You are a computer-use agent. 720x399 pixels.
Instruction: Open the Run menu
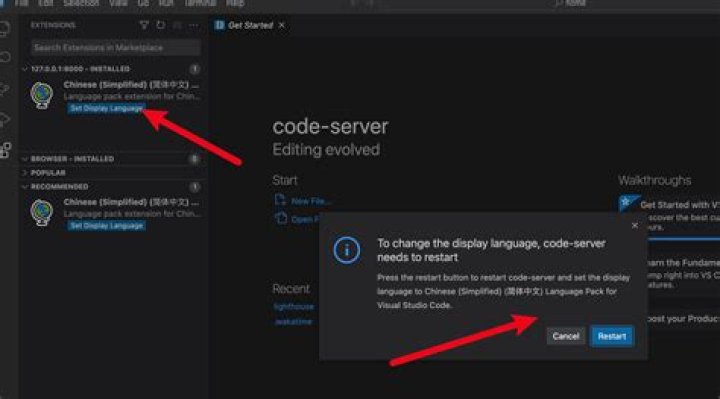166,3
